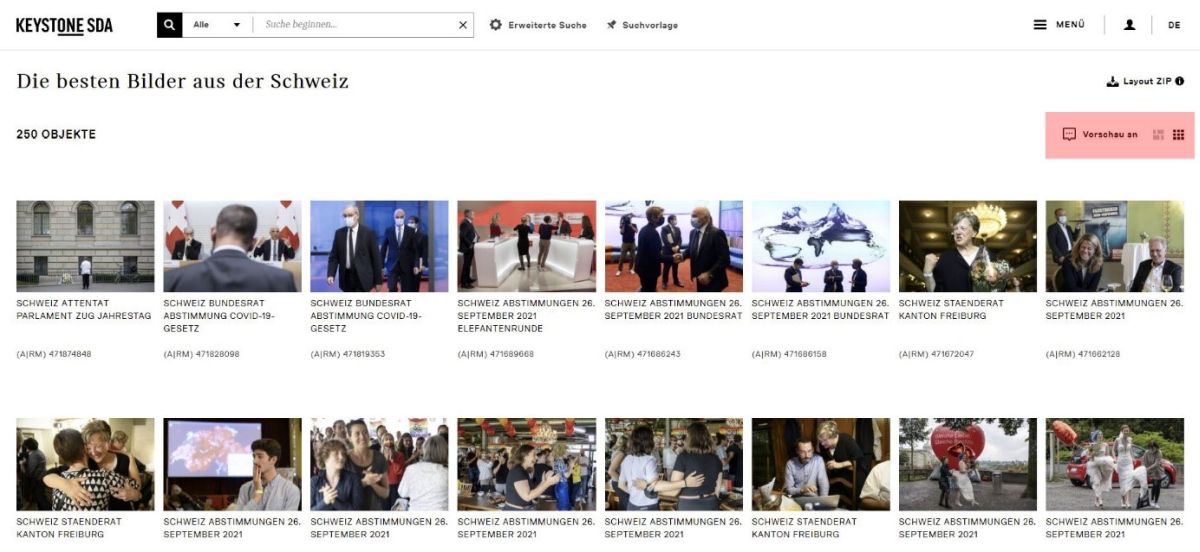Open the DE language selector
1200x552 pixels.
pyautogui.click(x=1174, y=25)
